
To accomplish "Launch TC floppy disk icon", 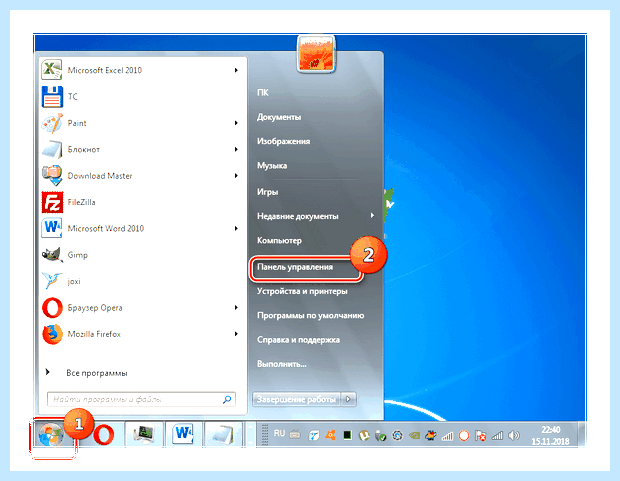I will [52, 97].
